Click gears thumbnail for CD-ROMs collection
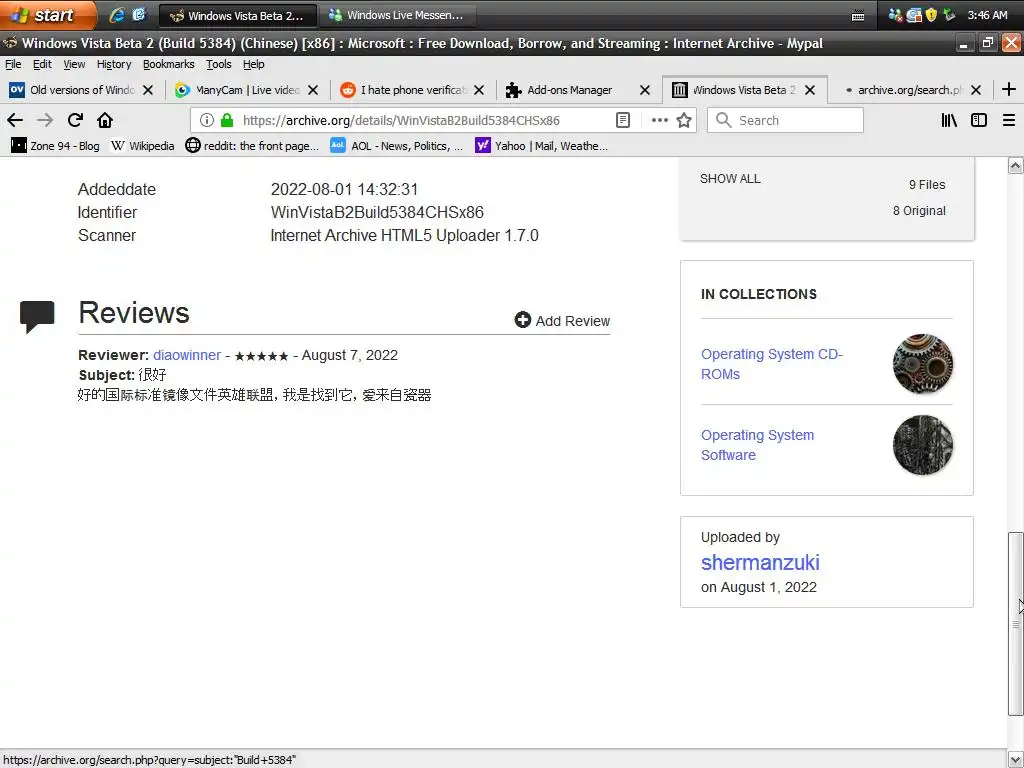Screen dimensions: 1024x768 [x=923, y=364]
